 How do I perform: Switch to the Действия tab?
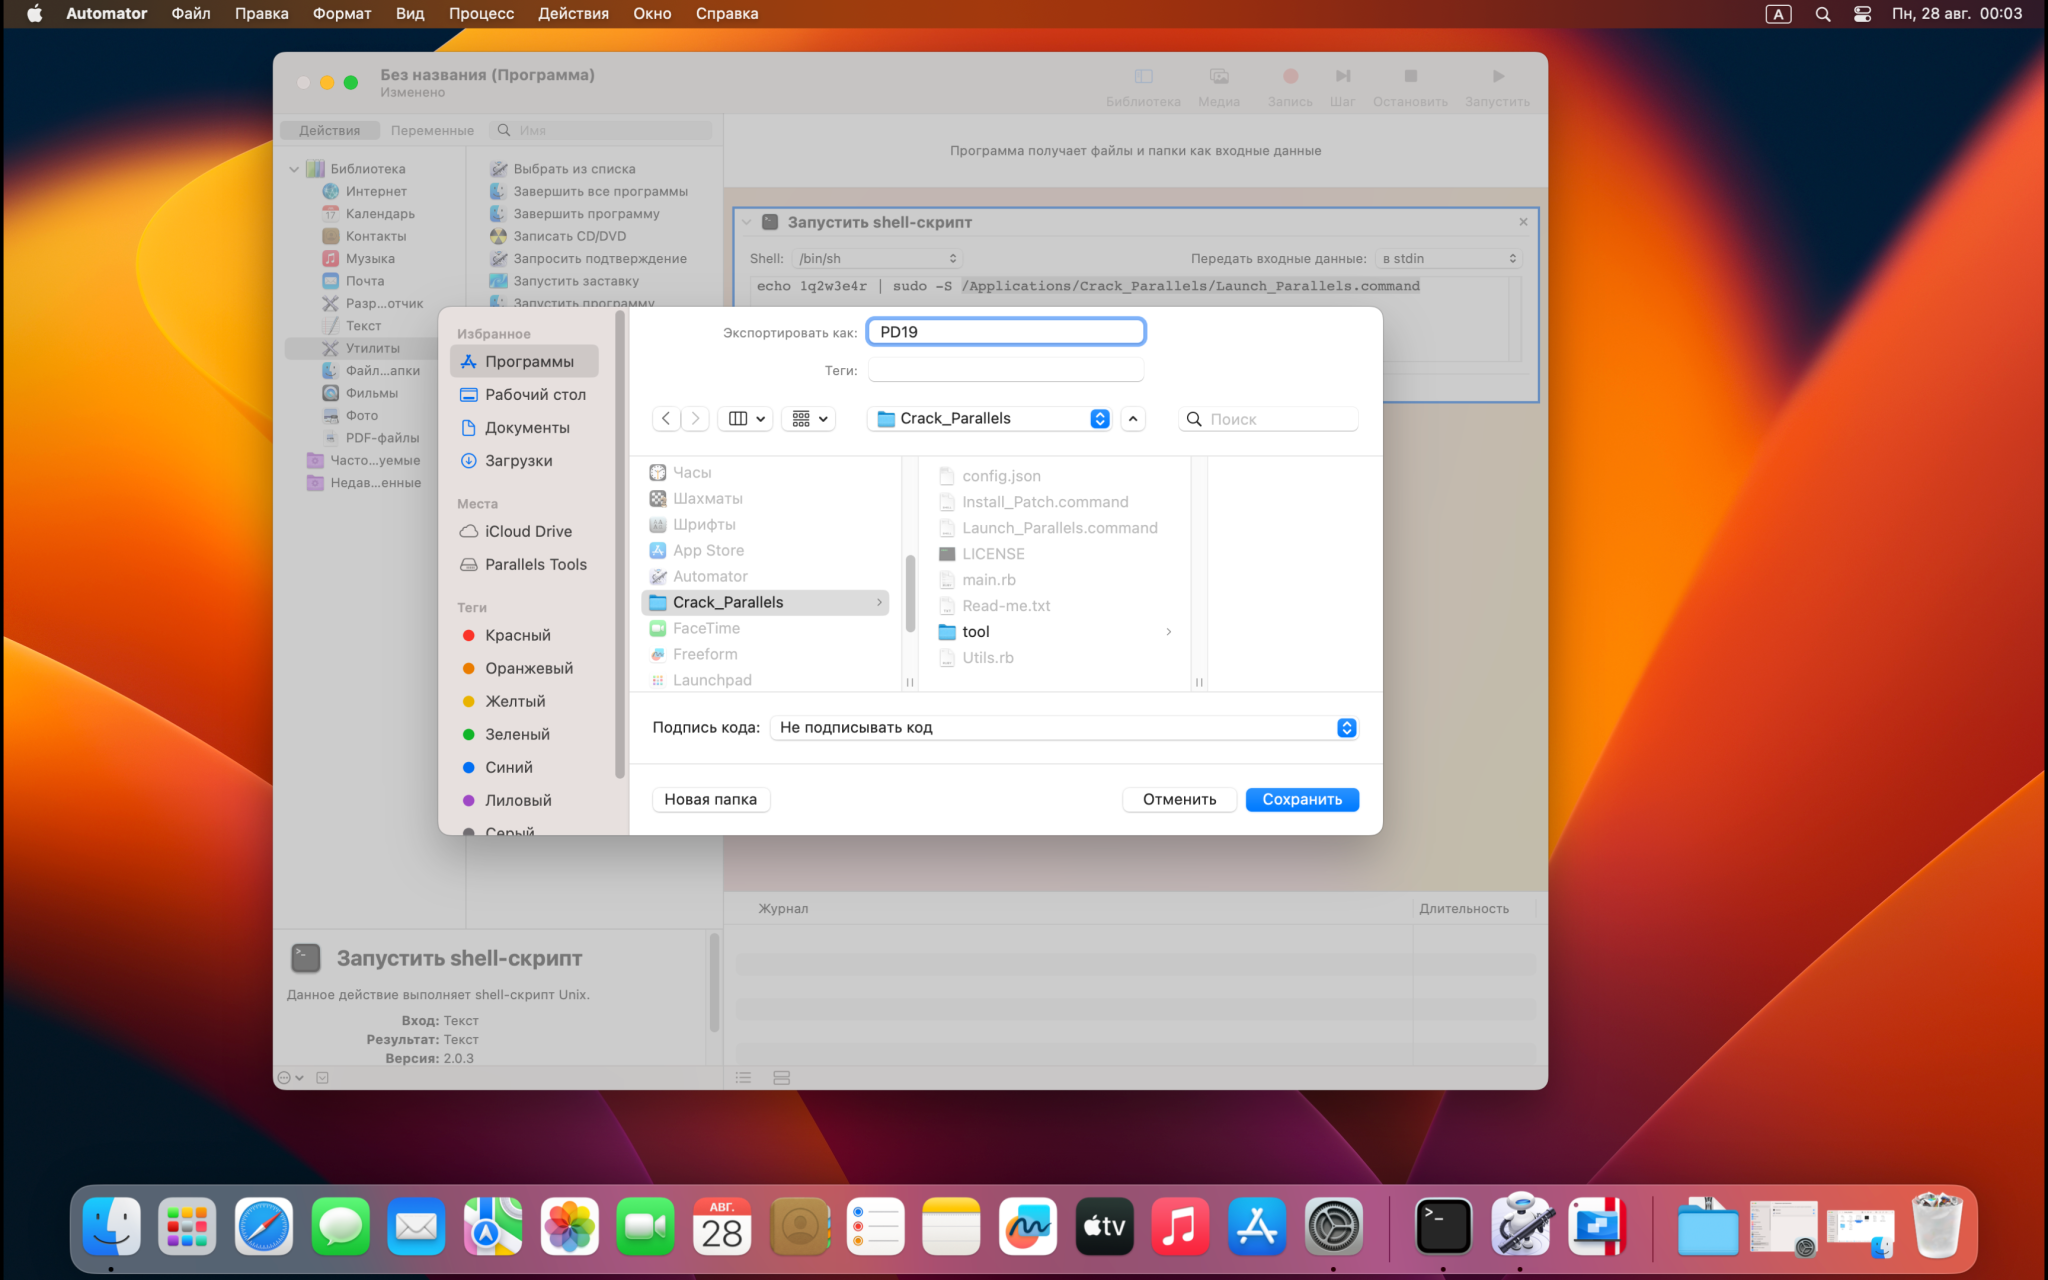tap(329, 130)
